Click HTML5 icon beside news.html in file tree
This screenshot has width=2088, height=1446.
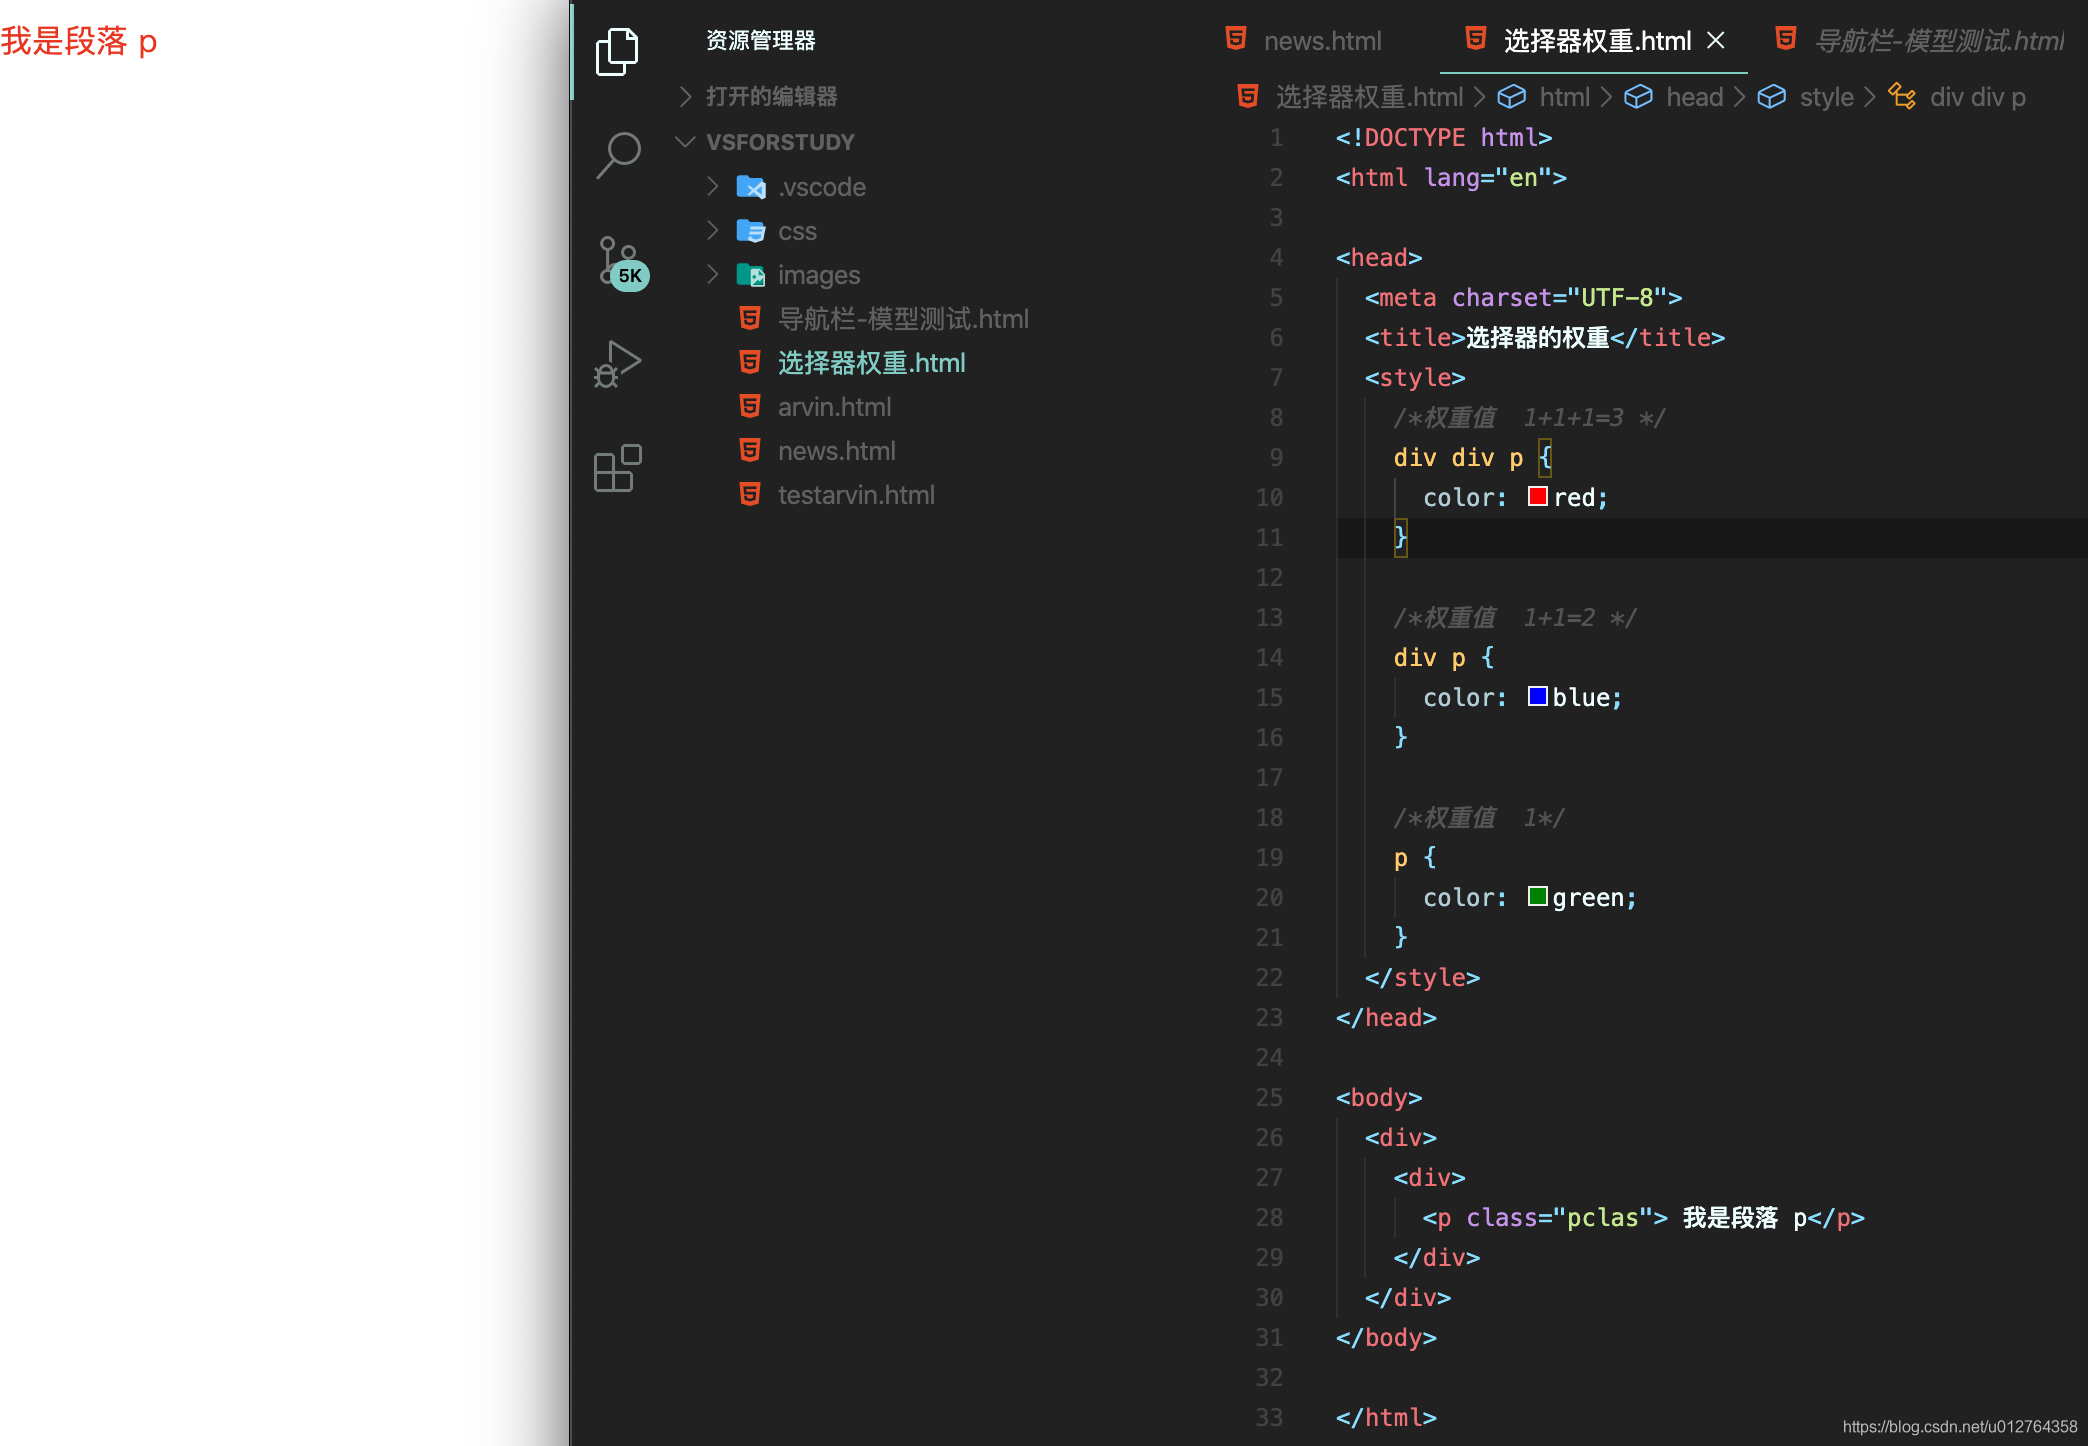(750, 450)
